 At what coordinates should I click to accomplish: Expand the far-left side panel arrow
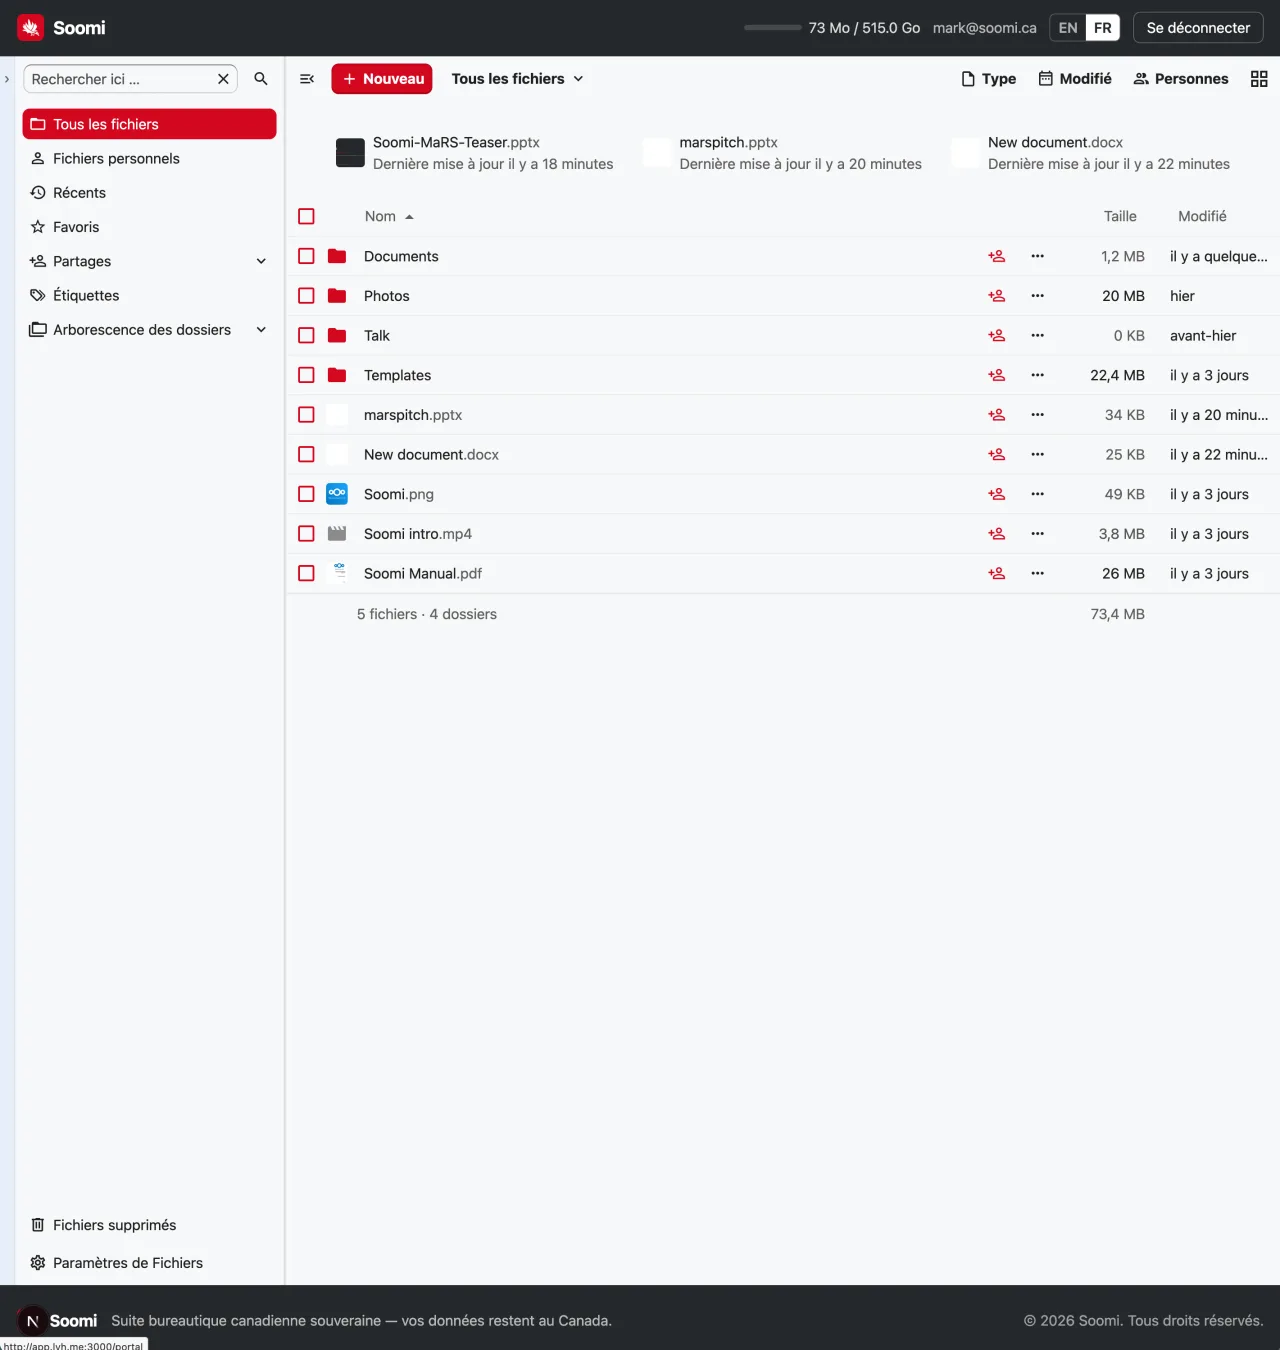click(x=7, y=79)
